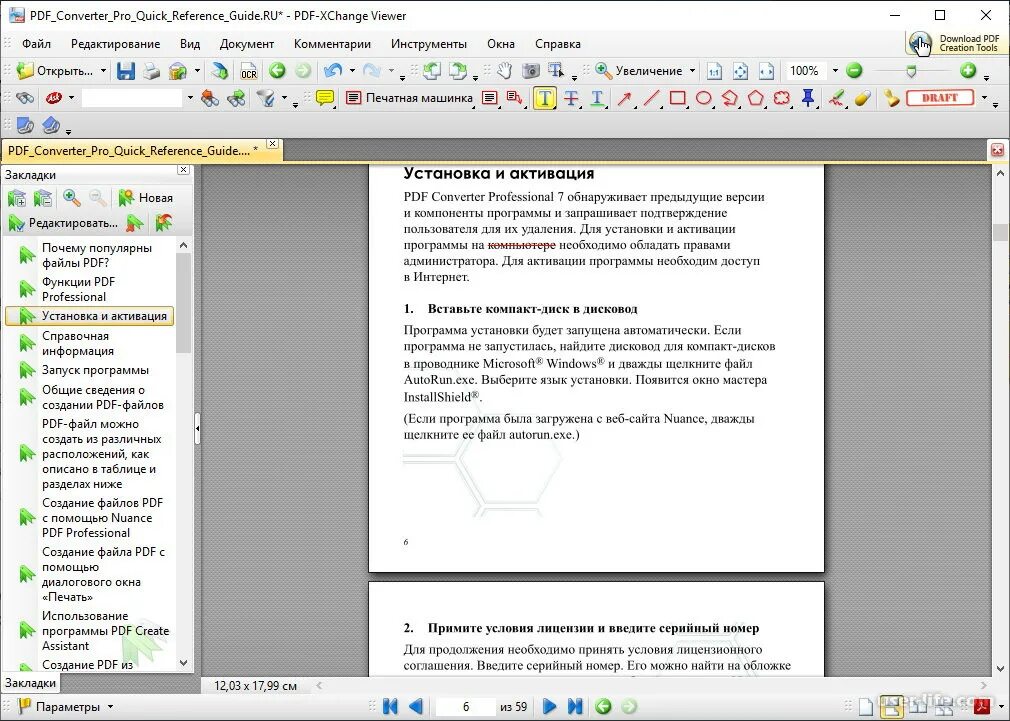Click the Fit Width icon

click(x=766, y=71)
